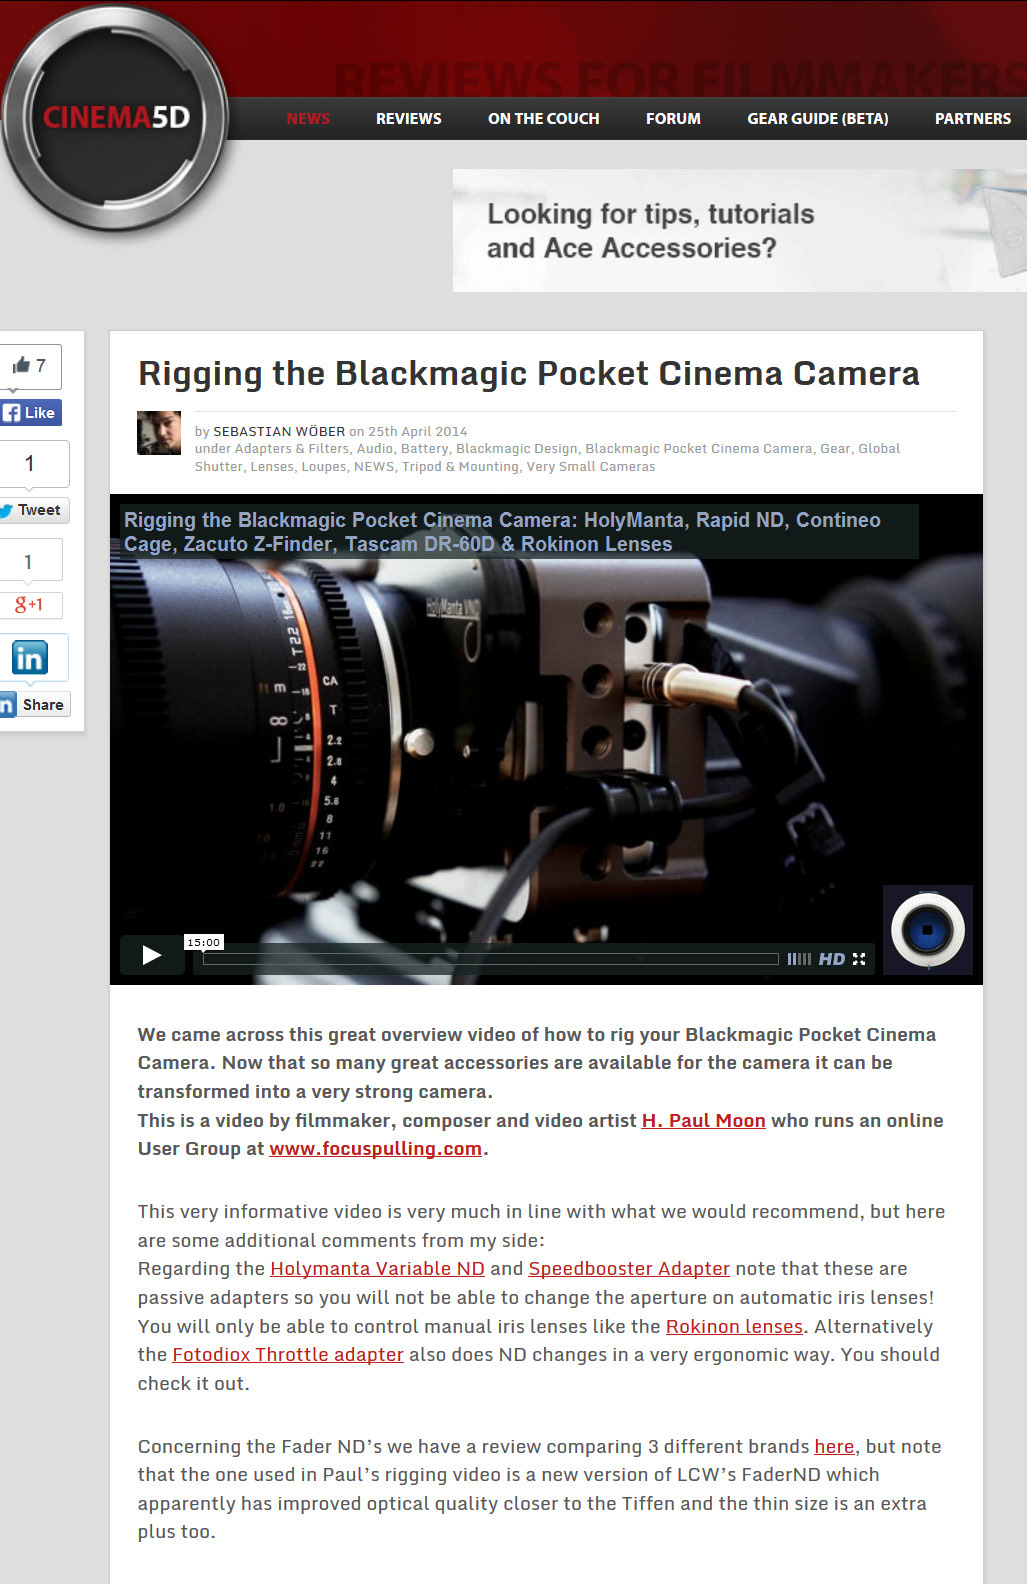Click the Cinema5D logo
The image size is (1027, 1584).
click(115, 118)
